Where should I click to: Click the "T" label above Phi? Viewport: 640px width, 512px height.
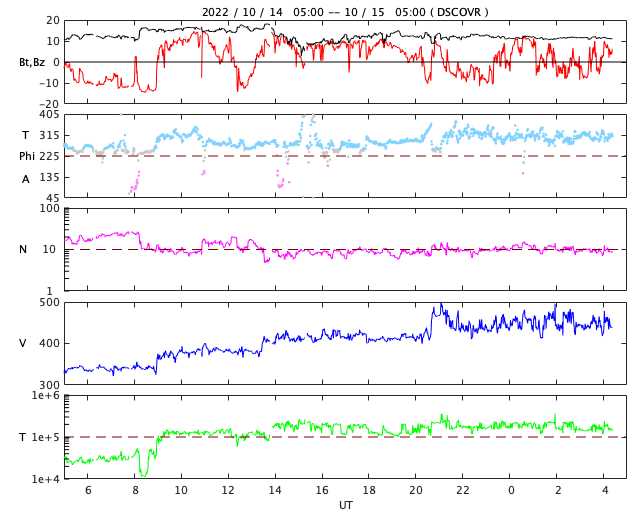pyautogui.click(x=25, y=135)
